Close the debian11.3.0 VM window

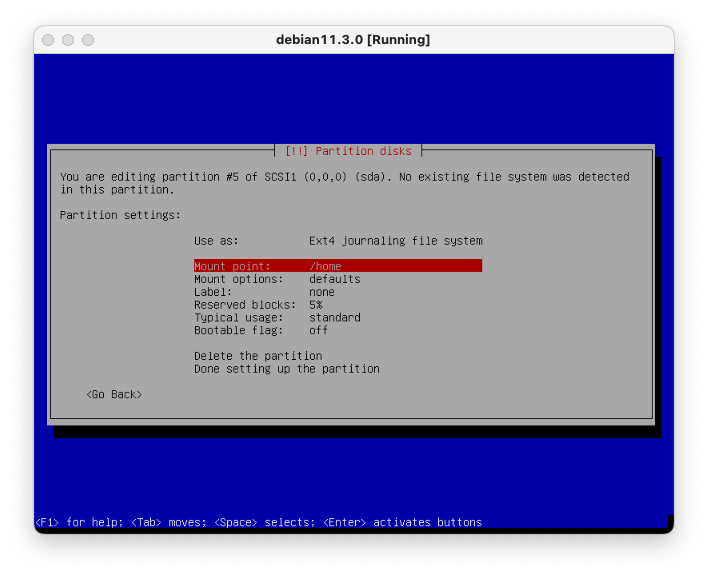click(46, 40)
